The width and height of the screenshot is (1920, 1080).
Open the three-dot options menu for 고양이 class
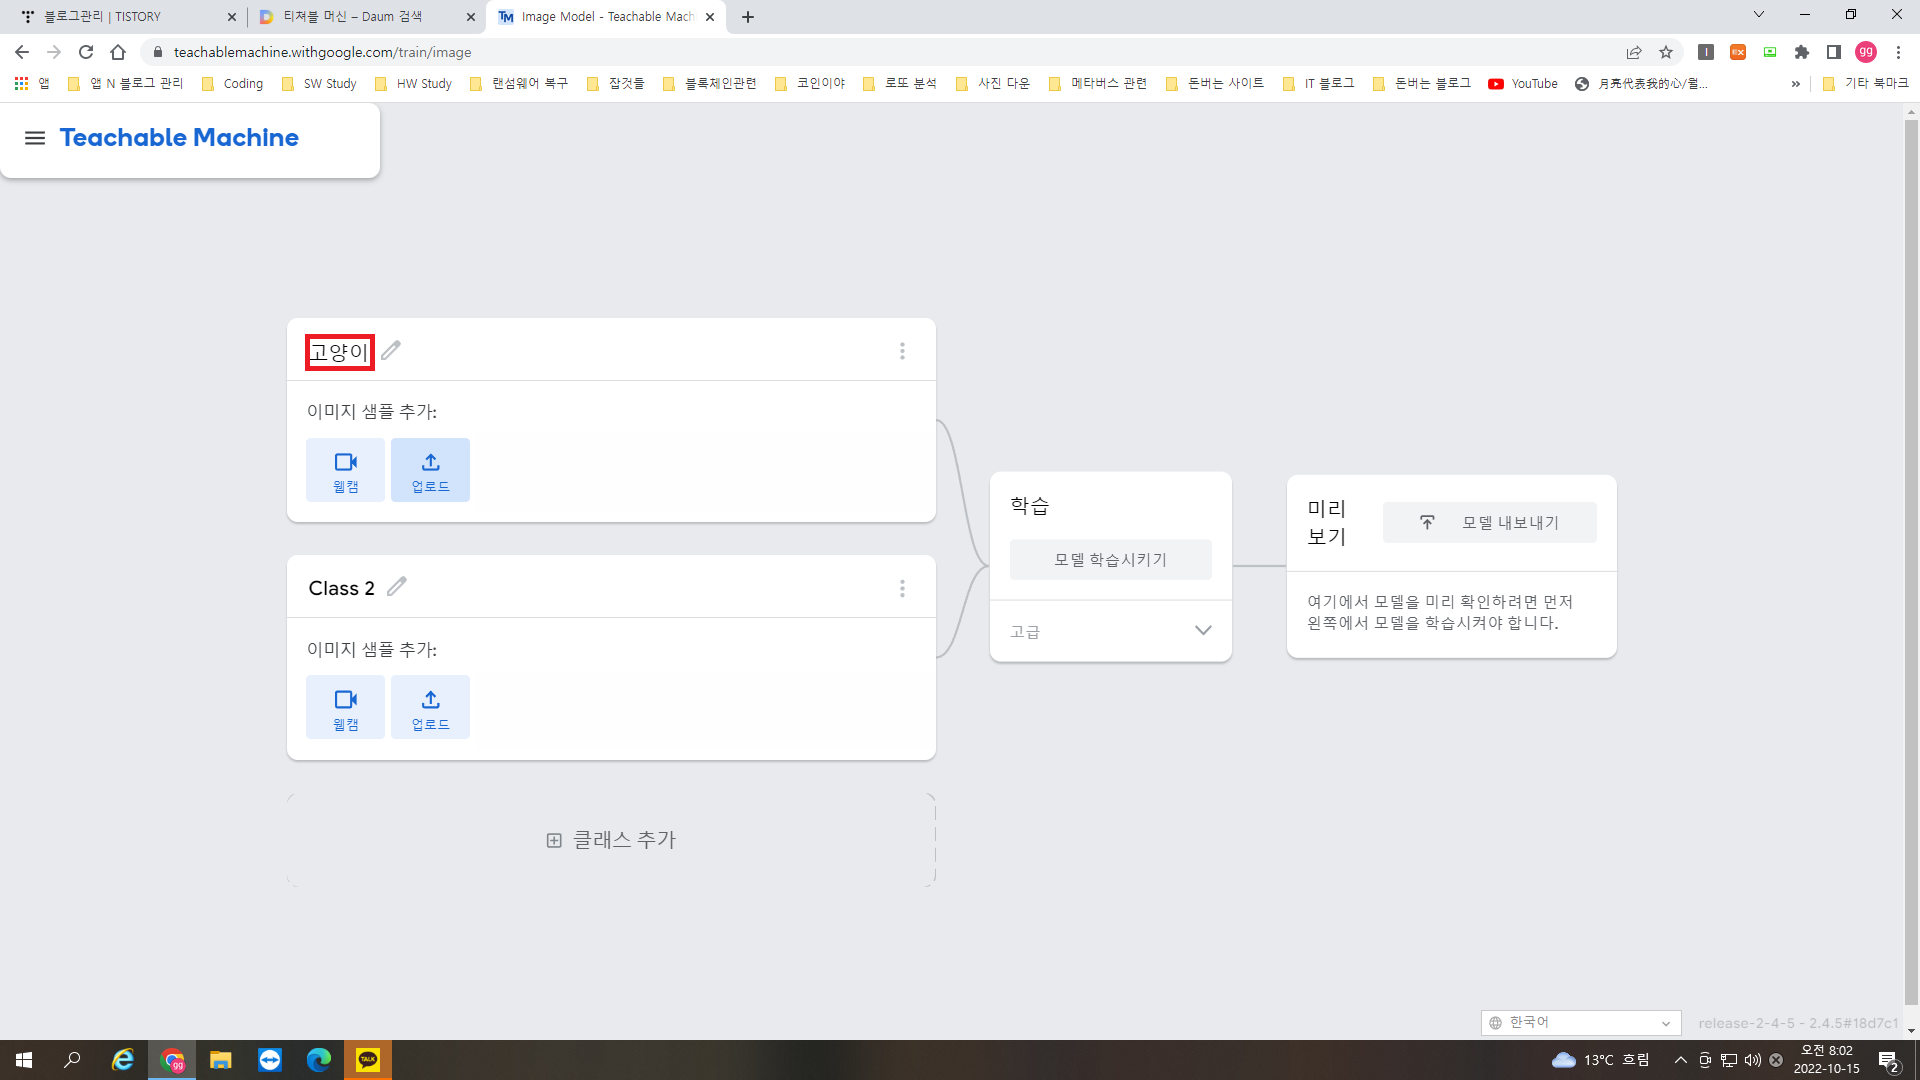pos(902,351)
